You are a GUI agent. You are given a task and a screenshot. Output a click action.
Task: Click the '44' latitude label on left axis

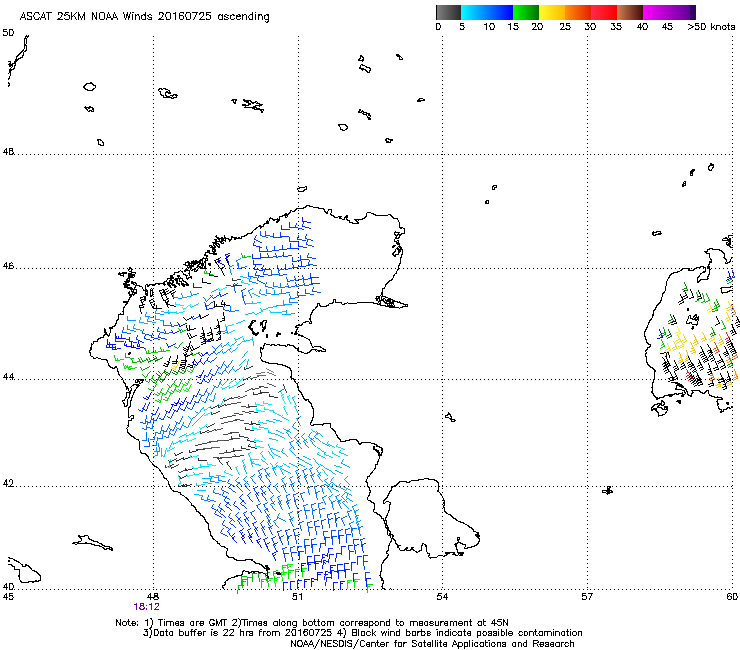(8, 377)
